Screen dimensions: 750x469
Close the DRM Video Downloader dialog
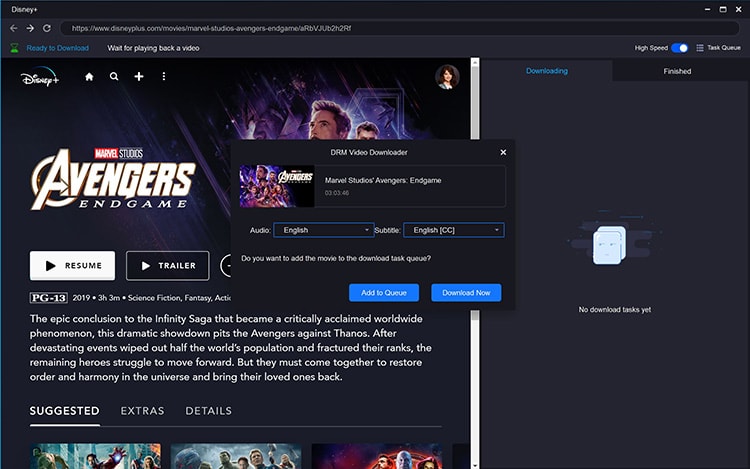(x=503, y=152)
